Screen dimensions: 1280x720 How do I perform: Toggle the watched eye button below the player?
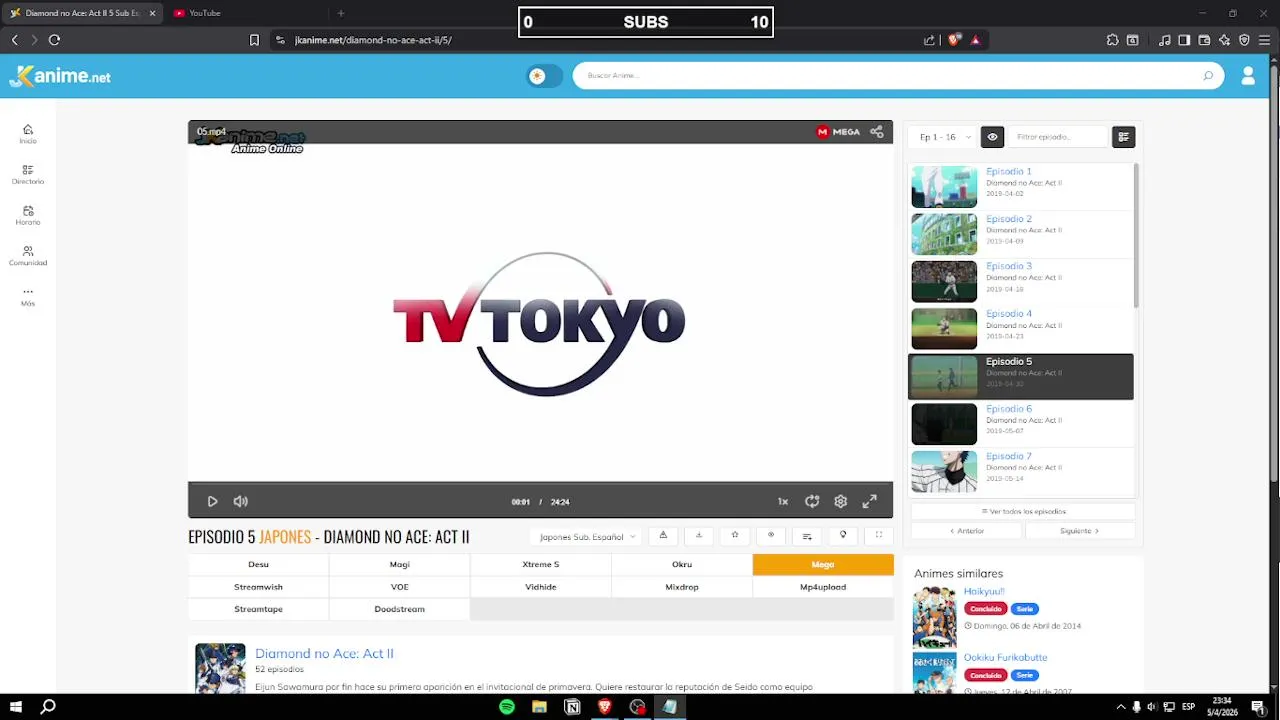coord(771,536)
